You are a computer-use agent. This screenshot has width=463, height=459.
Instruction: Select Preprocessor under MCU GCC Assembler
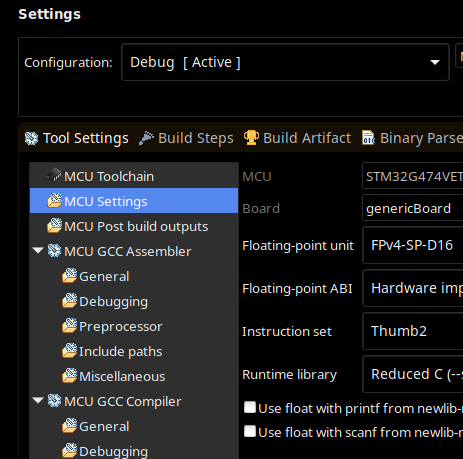coord(121,327)
